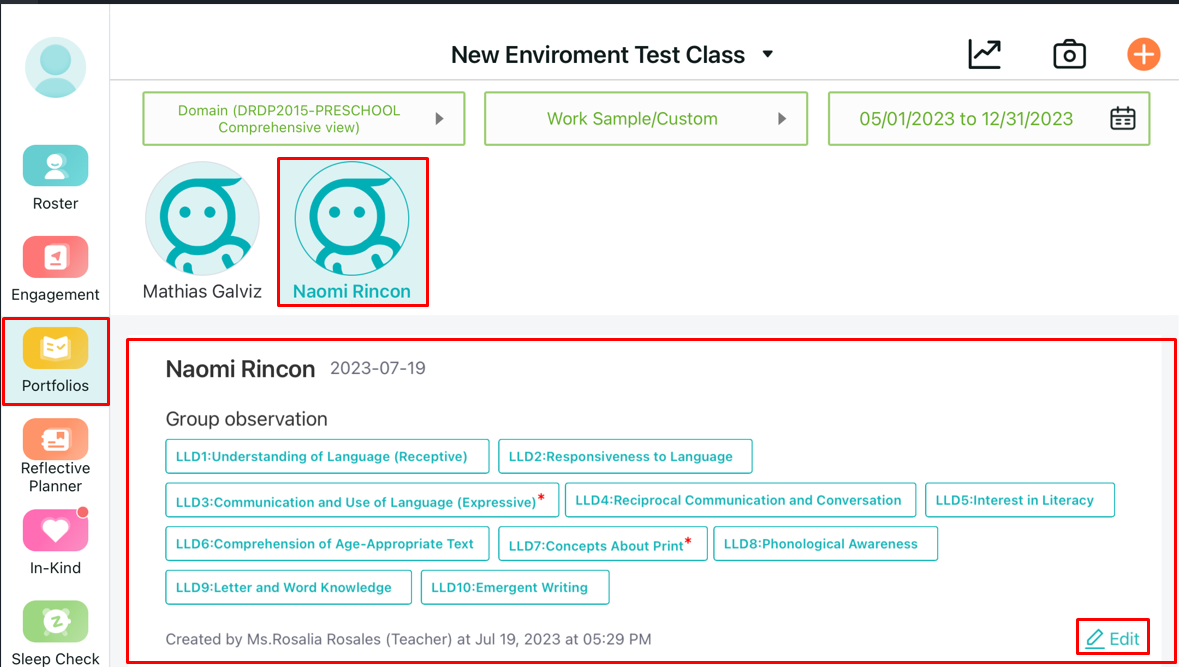Expand the Work Sample/Custom filter

pyautogui.click(x=646, y=119)
